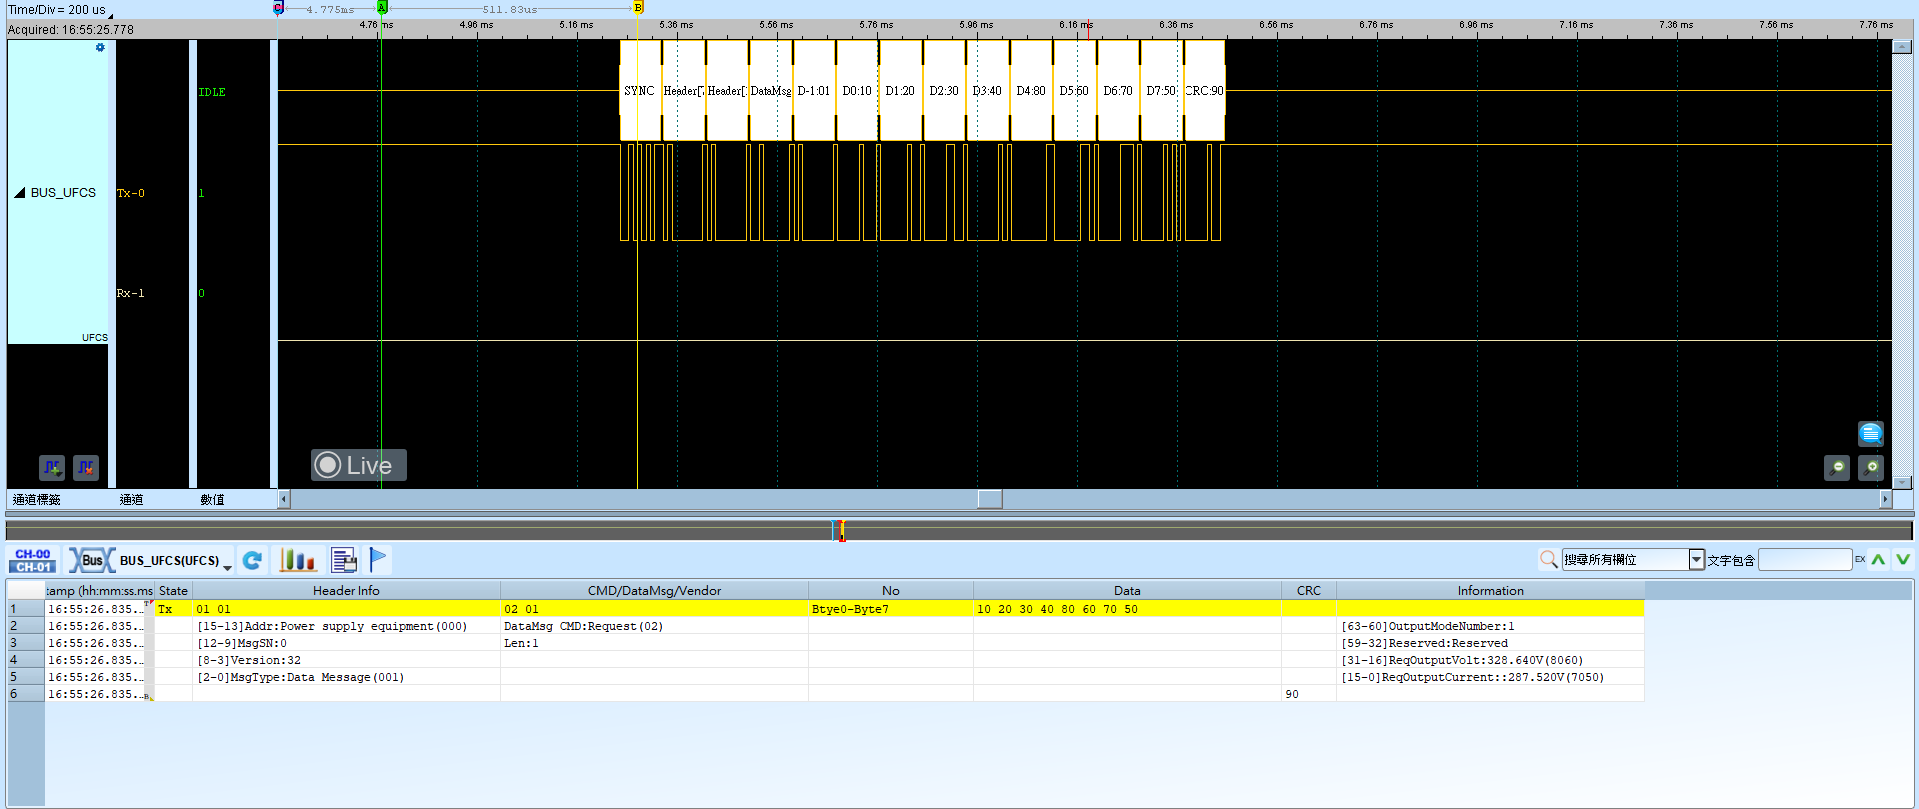
Task: Select the SYNC decoded packet block
Action: click(640, 90)
